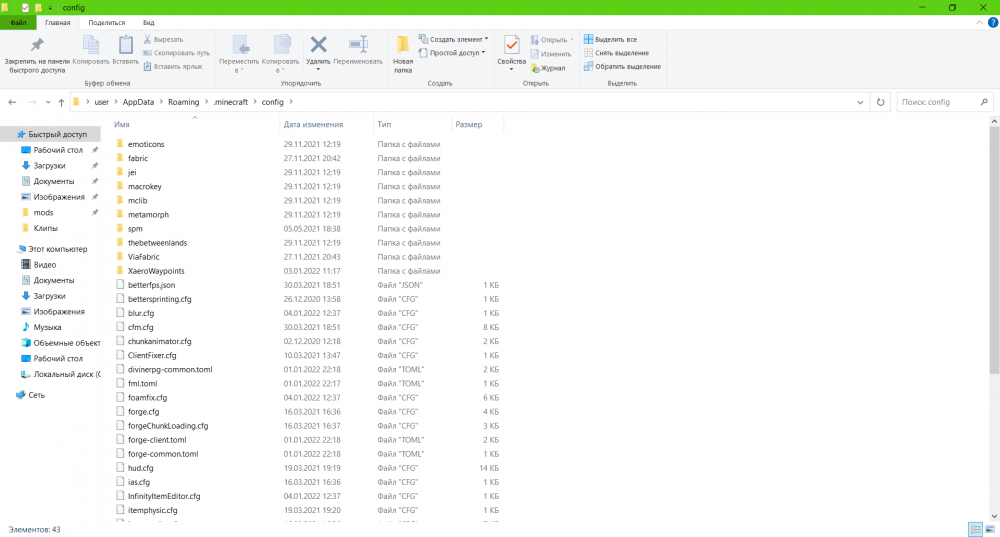Click Скопировать путь command

click(176, 53)
